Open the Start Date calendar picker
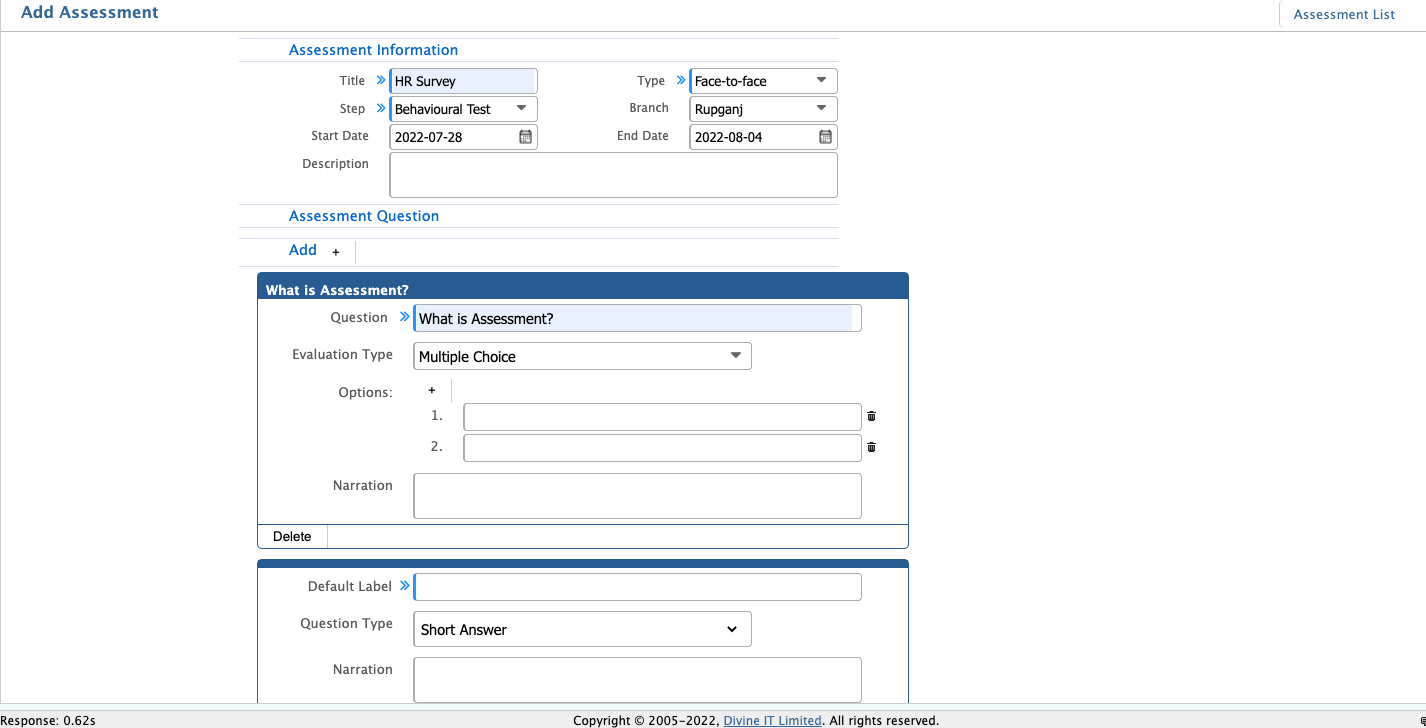 coord(525,136)
